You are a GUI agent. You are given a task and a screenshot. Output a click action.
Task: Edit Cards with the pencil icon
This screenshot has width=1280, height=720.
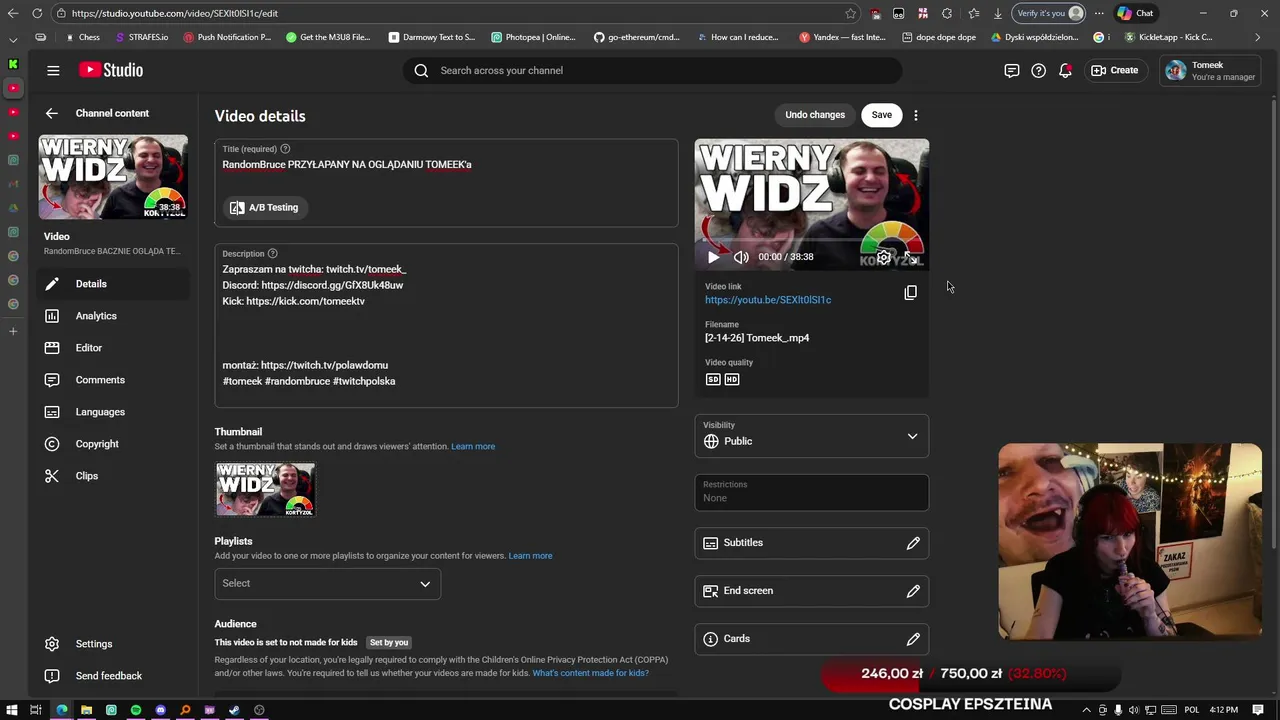[913, 639]
